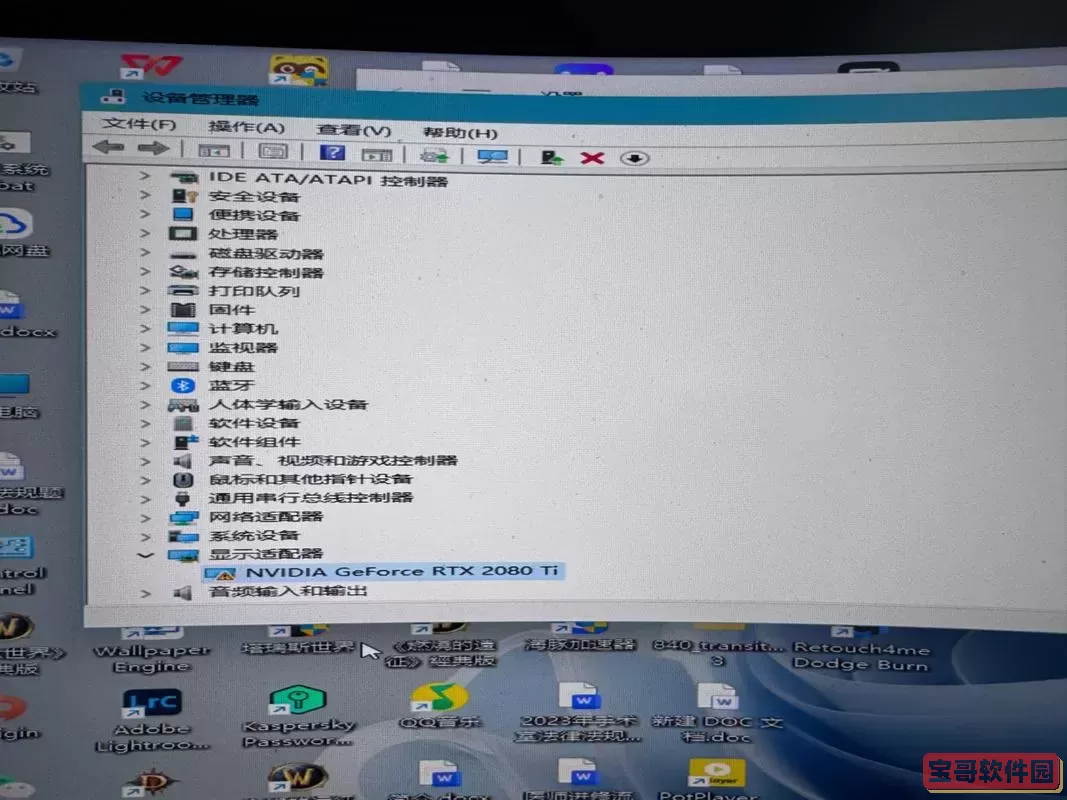The image size is (1067, 800).
Task: Click the Help question-mark toolbar icon
Action: pos(332,153)
